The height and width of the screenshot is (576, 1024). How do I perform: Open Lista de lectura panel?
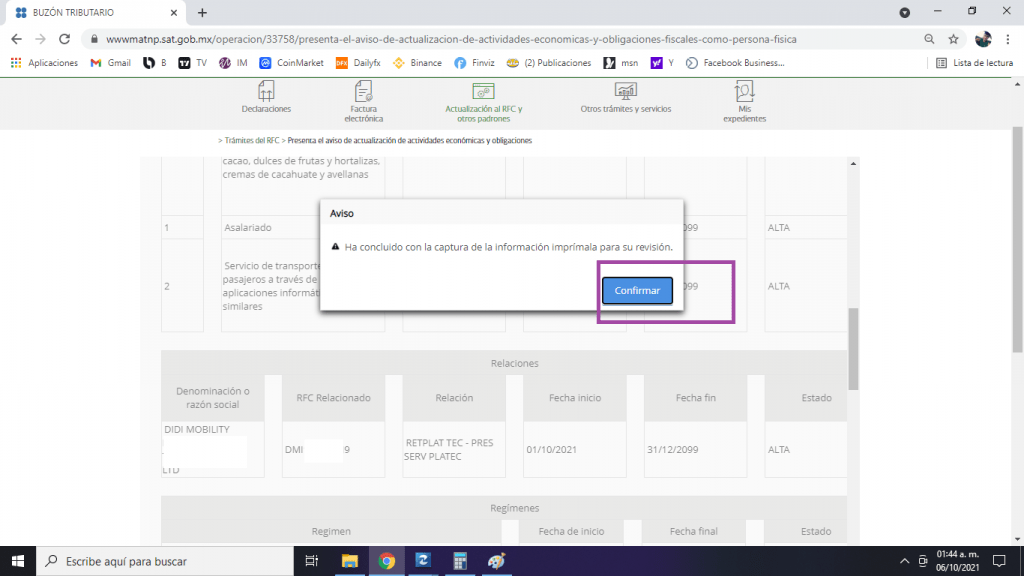point(974,63)
